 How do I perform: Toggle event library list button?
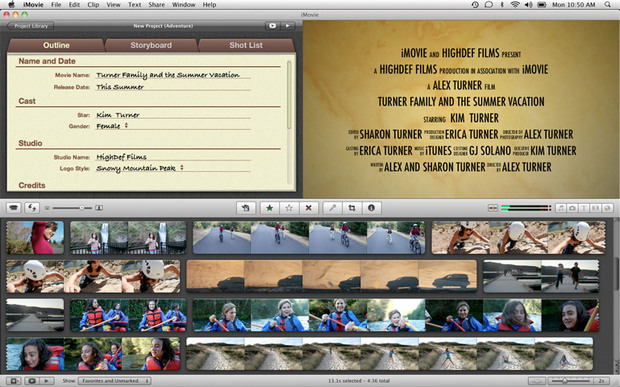pos(13,381)
